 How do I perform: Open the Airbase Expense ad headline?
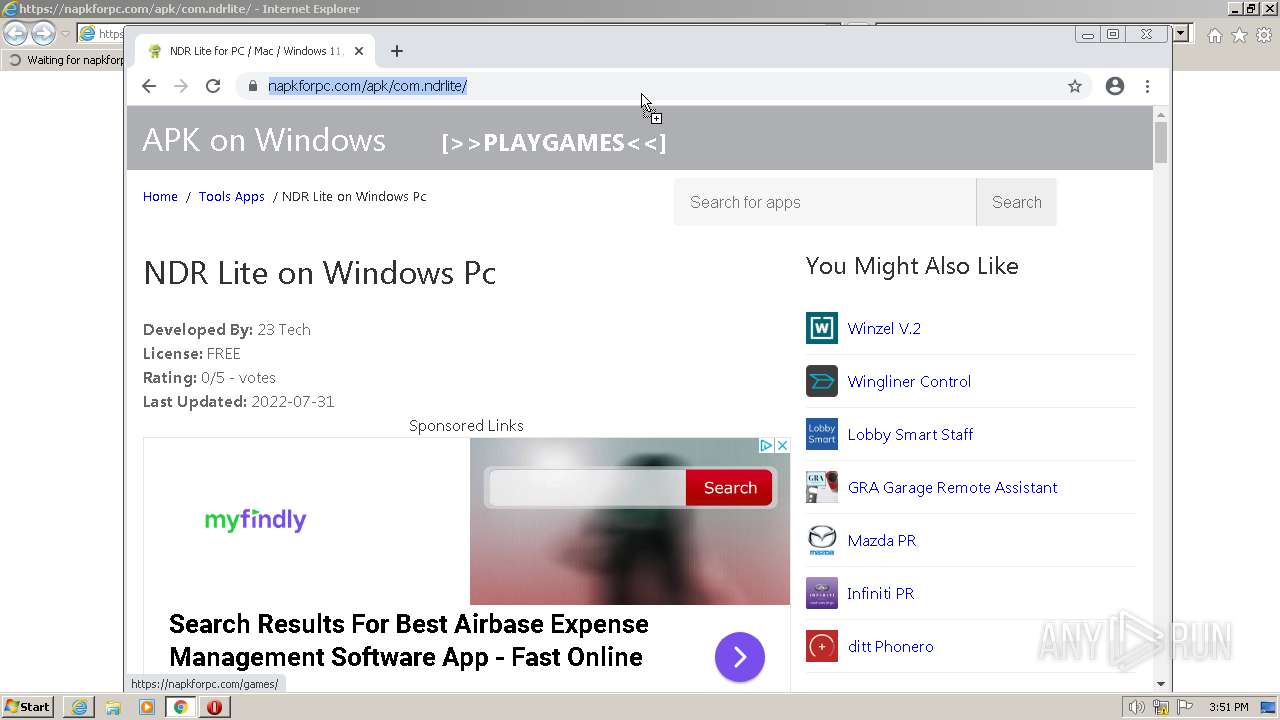point(409,640)
